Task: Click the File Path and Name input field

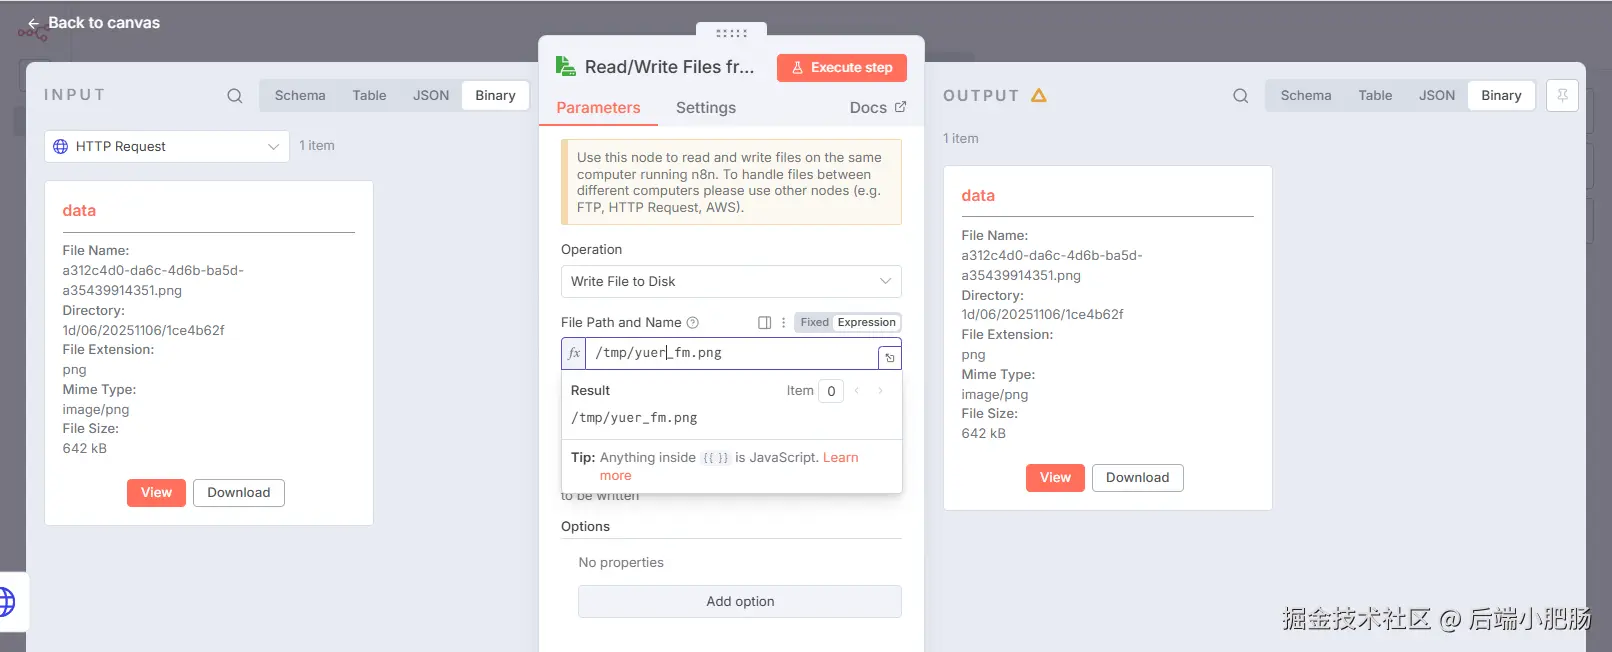Action: point(730,353)
